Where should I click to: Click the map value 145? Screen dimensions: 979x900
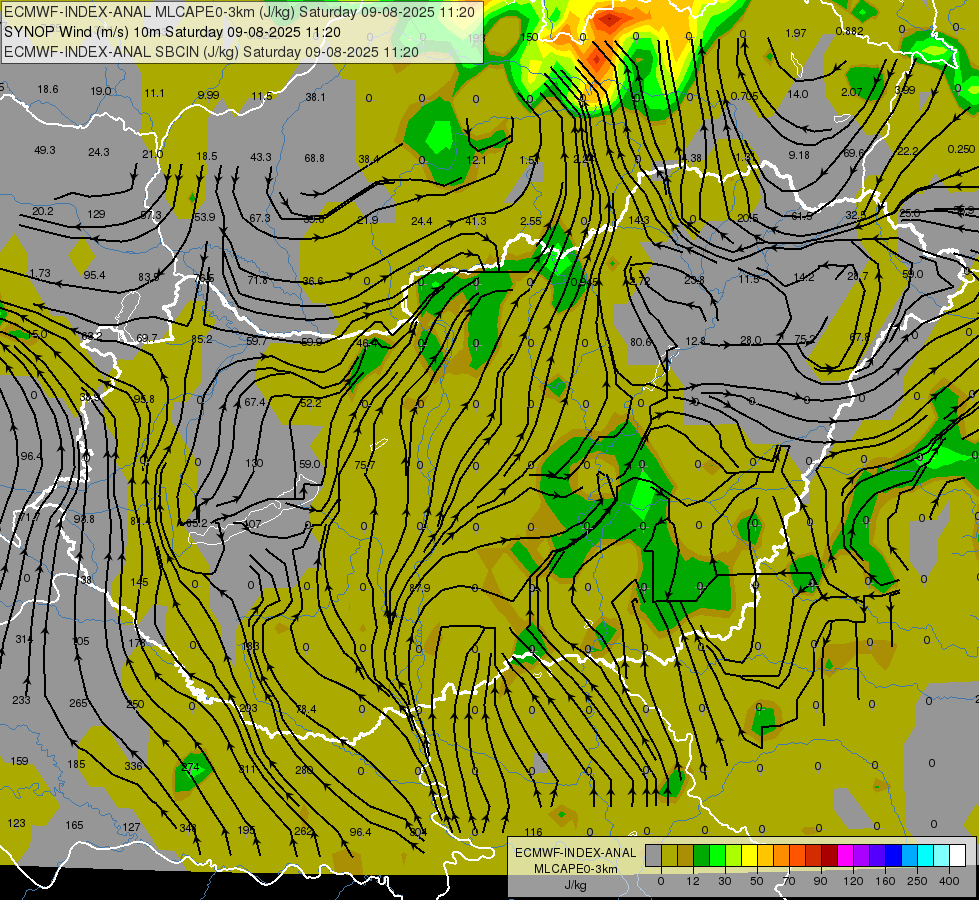click(139, 582)
